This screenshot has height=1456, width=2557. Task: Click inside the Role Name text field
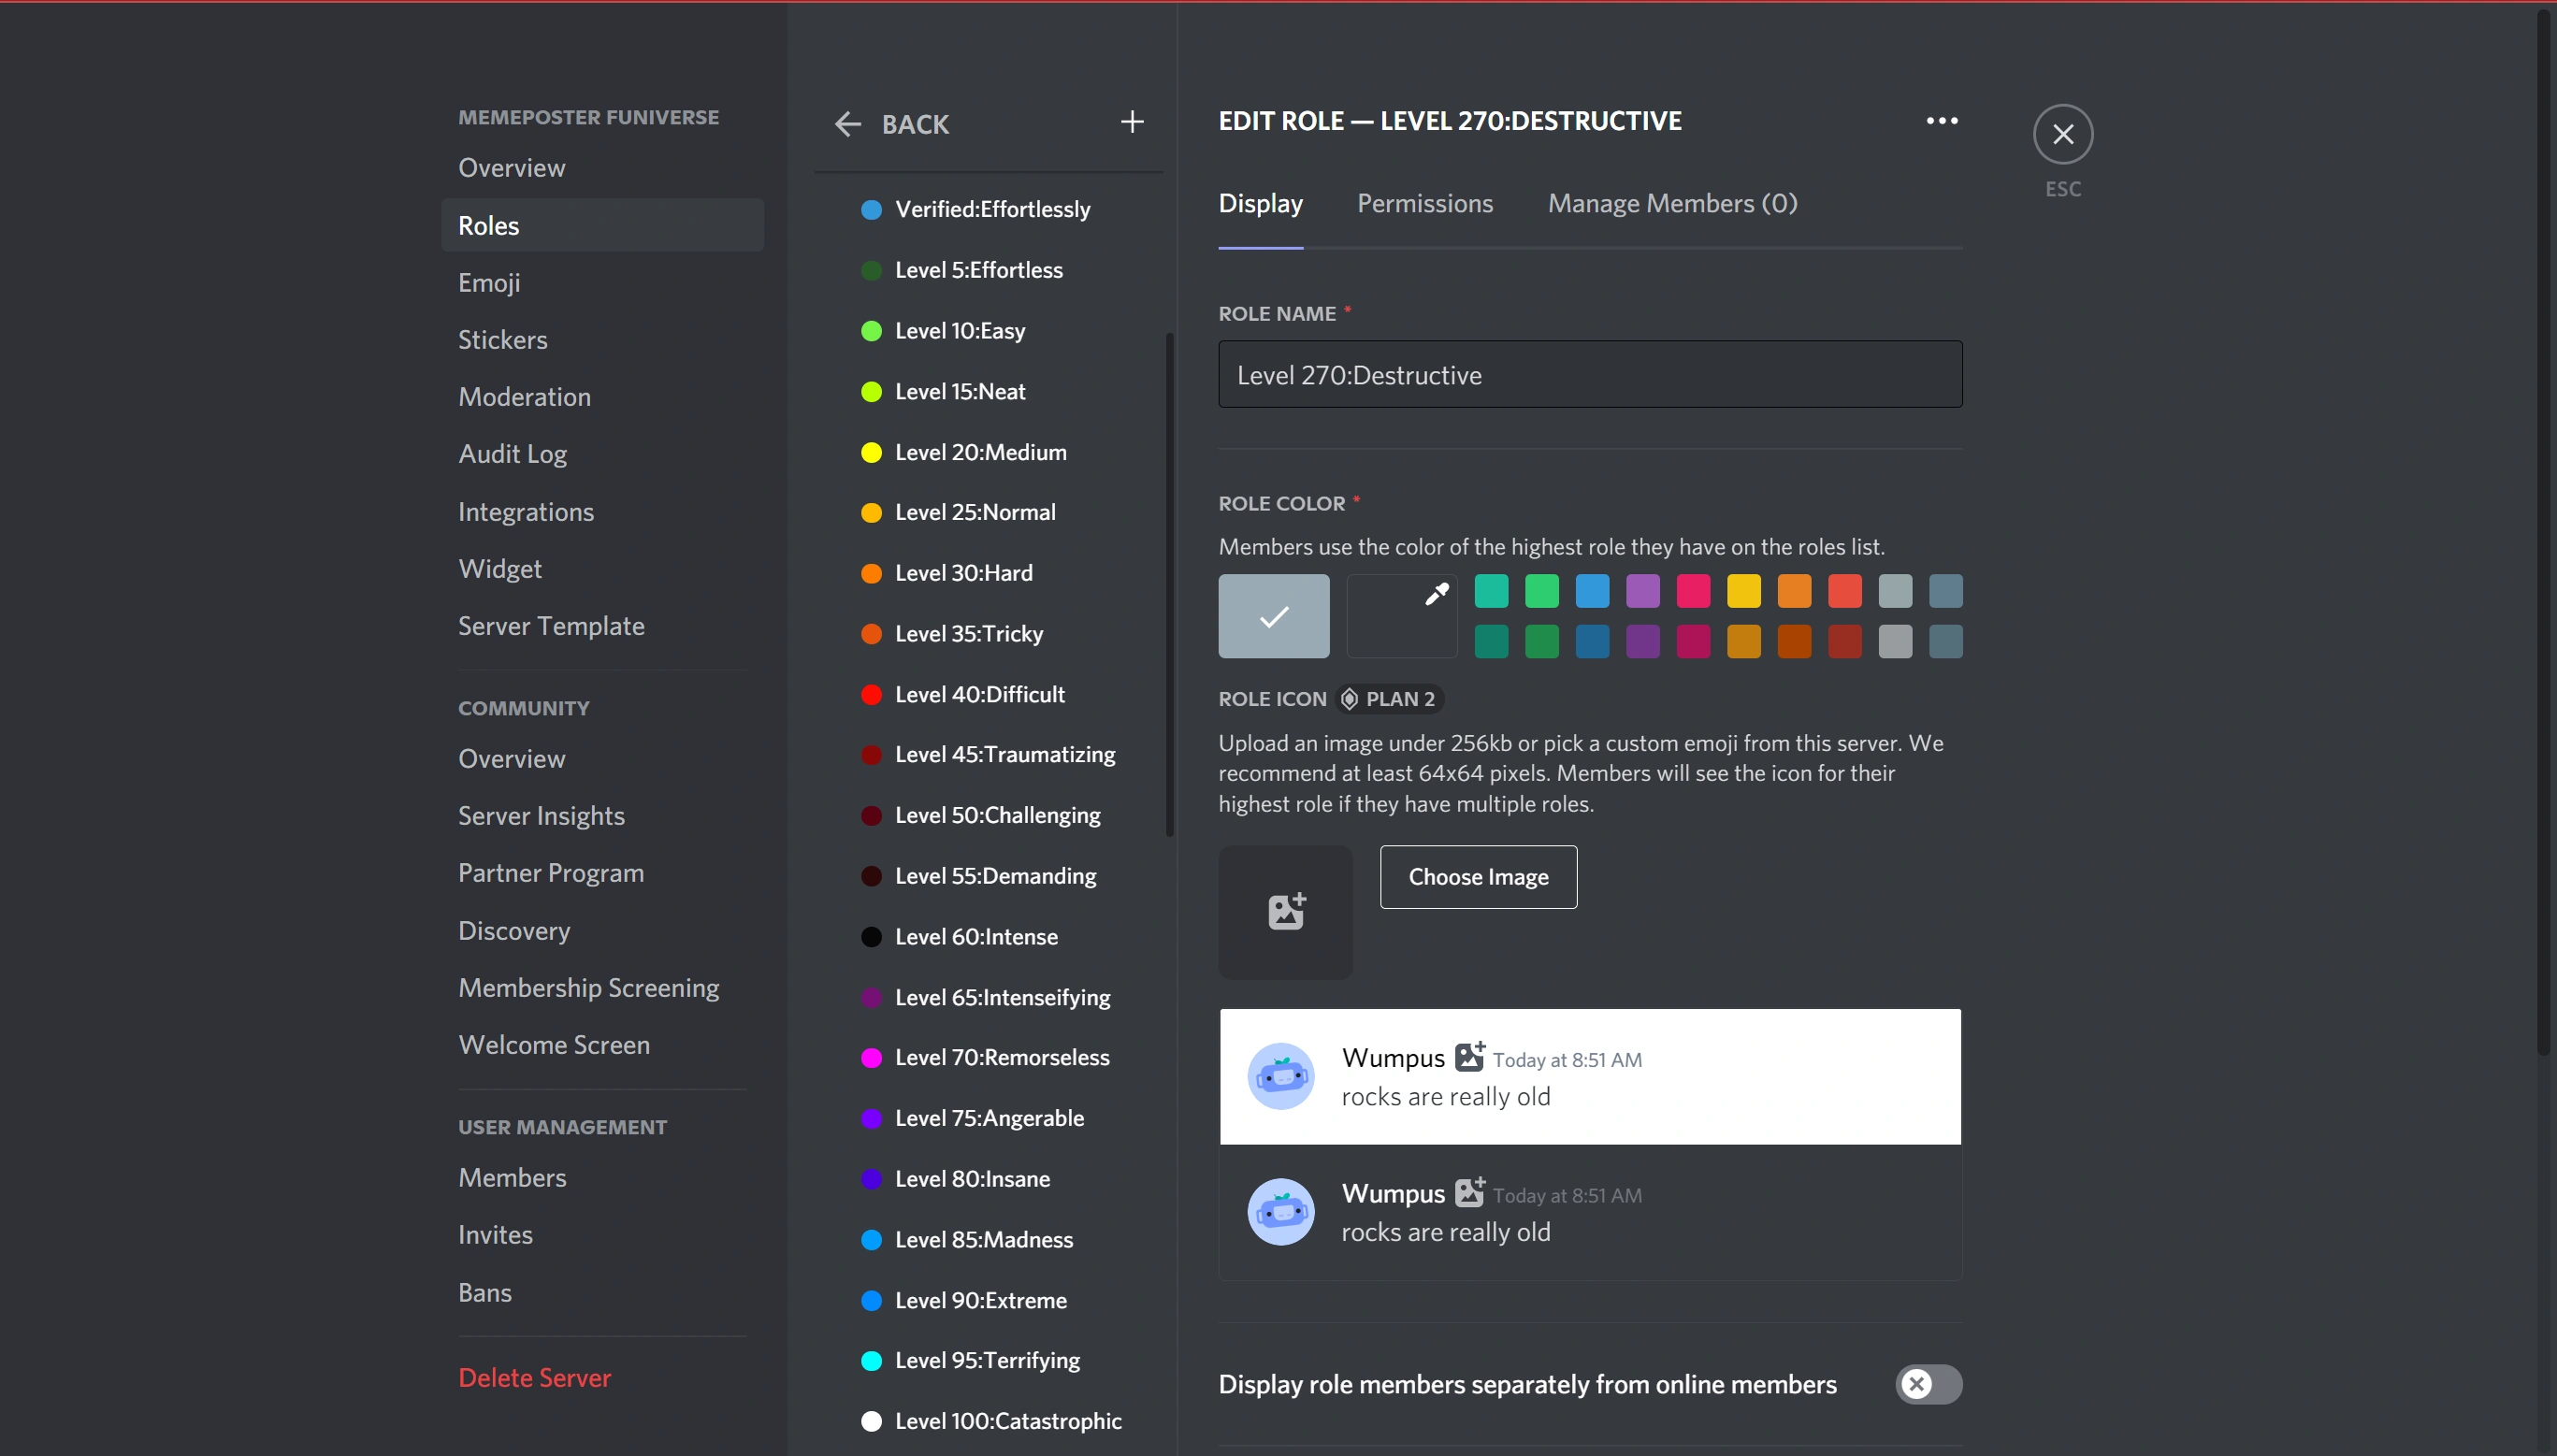click(x=1589, y=374)
